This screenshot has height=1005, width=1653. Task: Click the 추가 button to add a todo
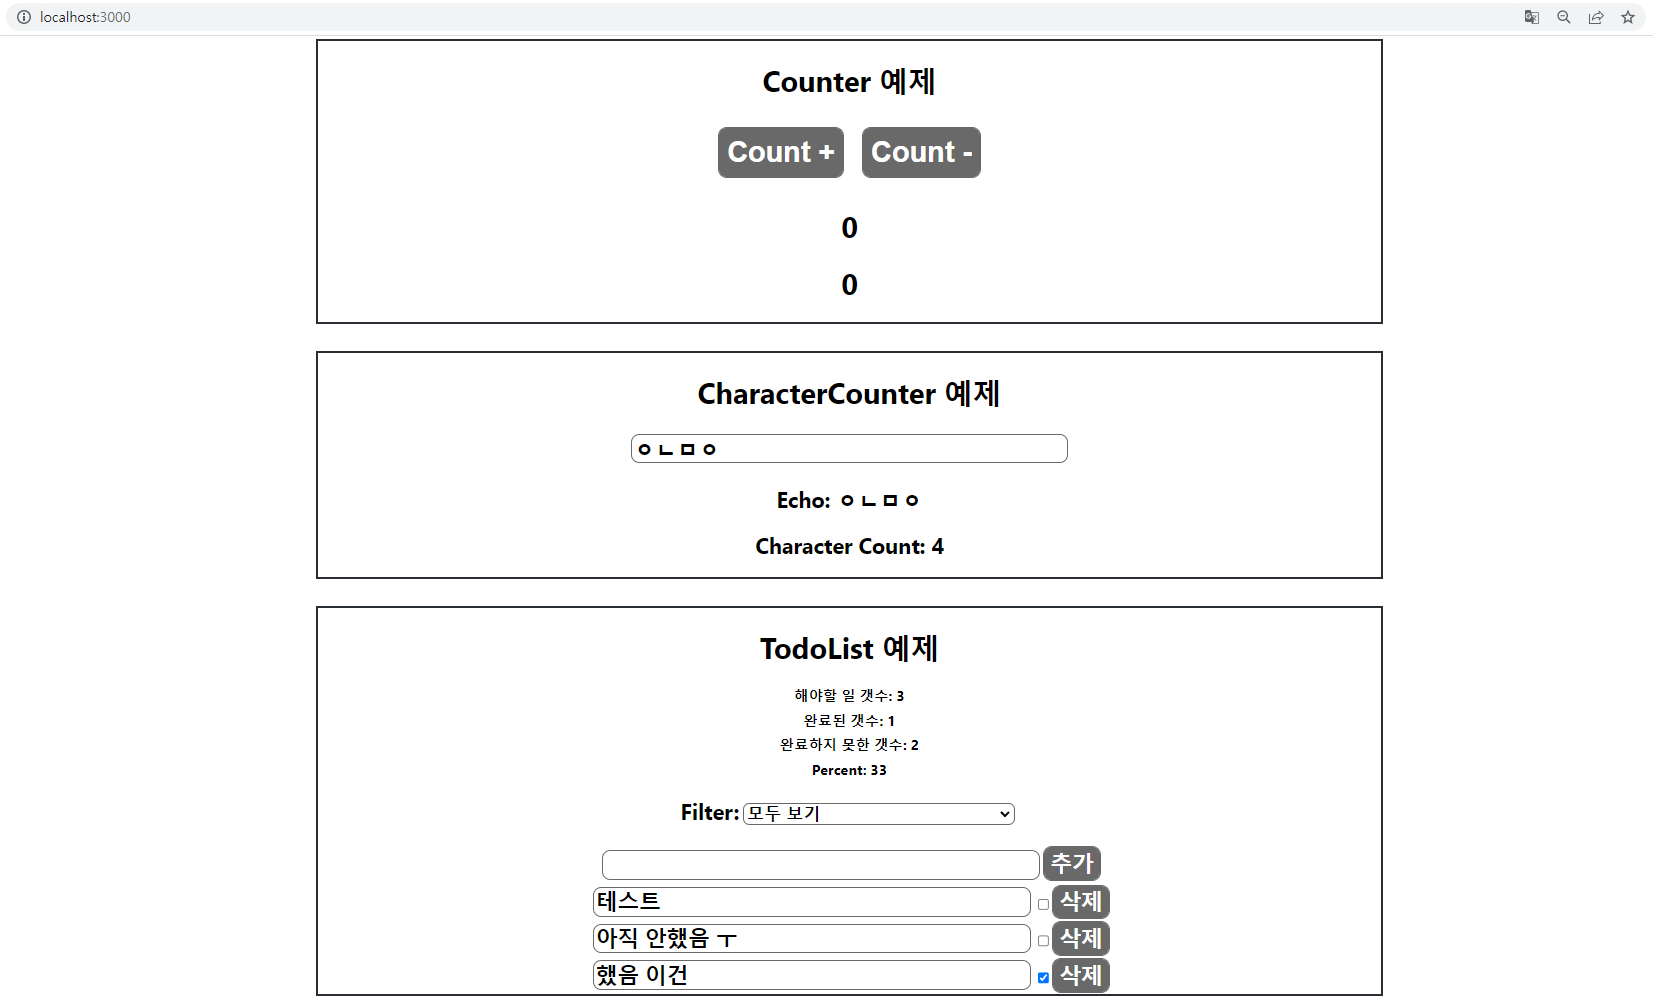tap(1071, 863)
